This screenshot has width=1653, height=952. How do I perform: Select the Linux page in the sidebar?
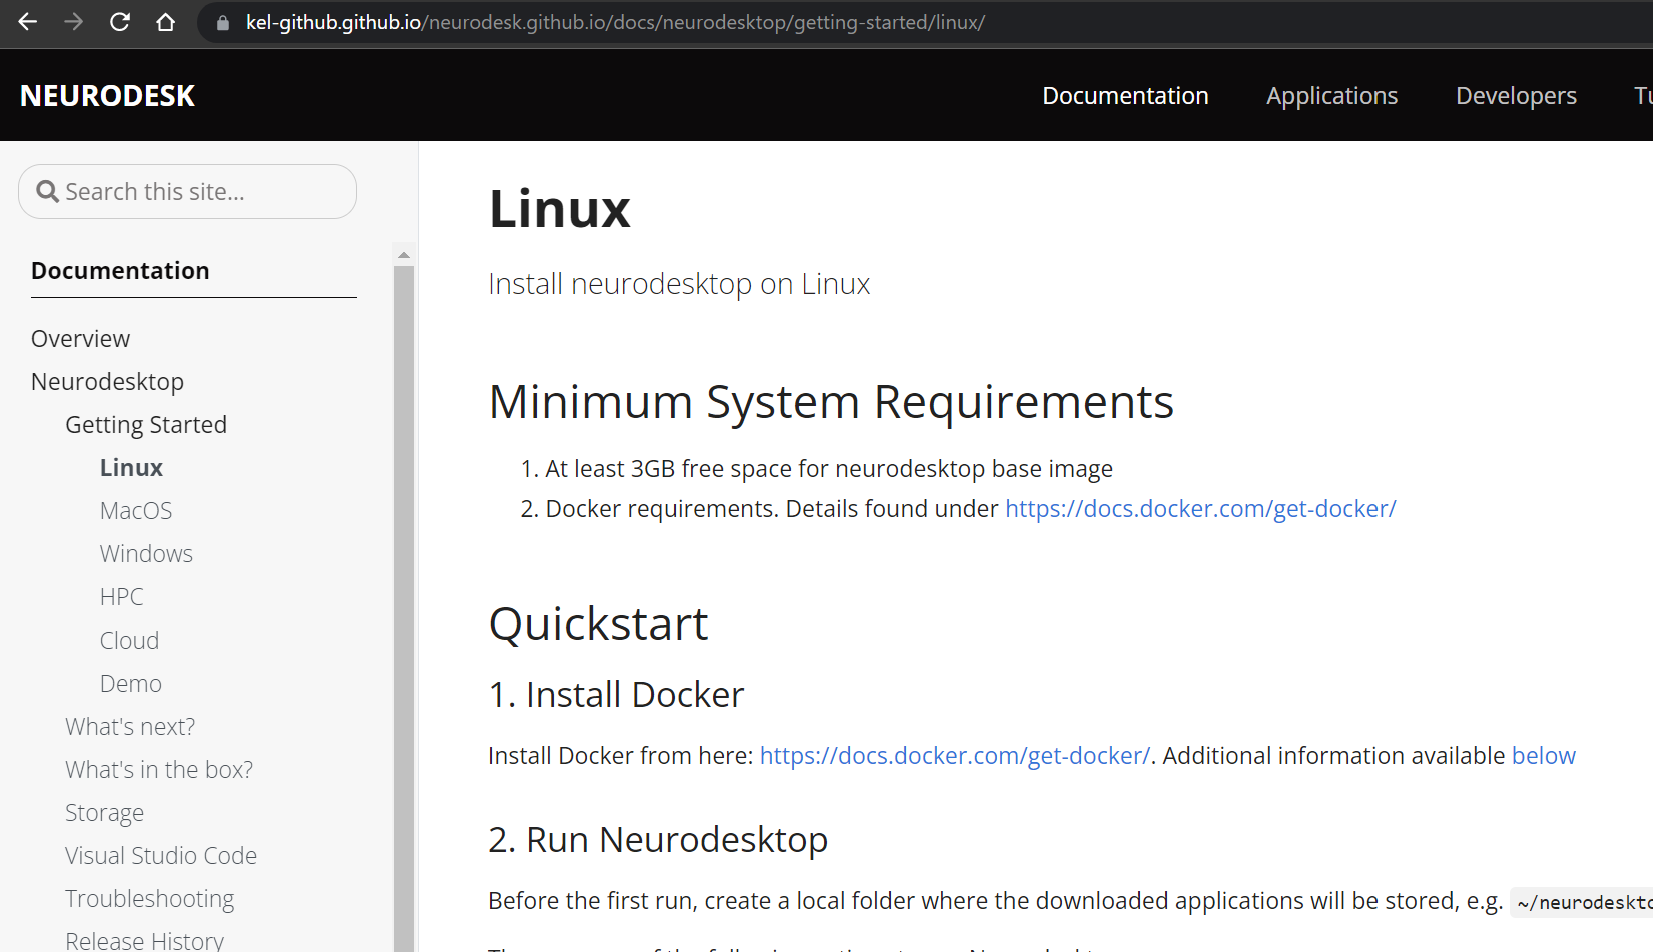coord(131,466)
